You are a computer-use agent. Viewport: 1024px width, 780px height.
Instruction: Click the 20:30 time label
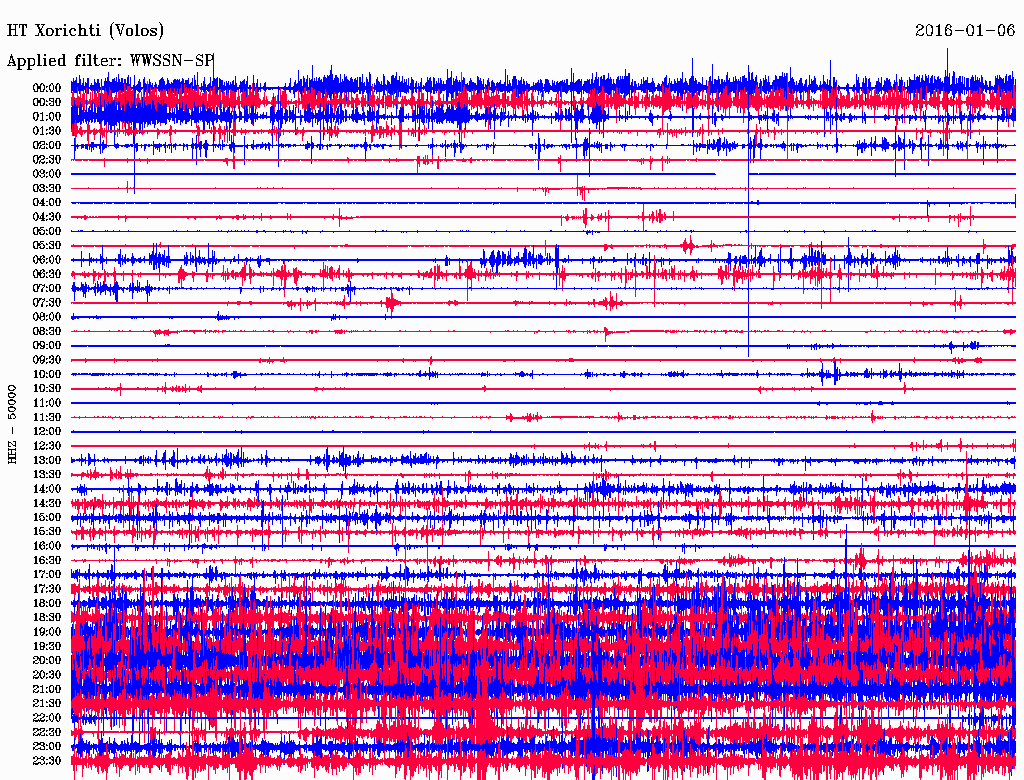(x=47, y=675)
